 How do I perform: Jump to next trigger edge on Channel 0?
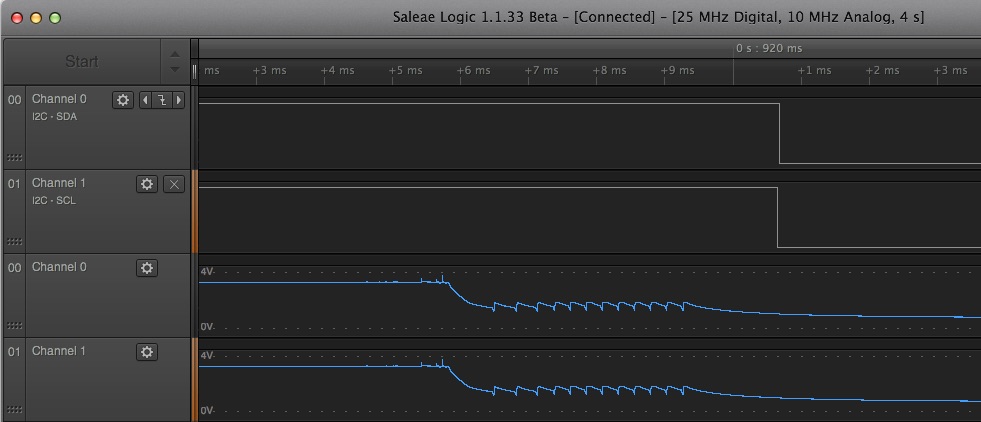point(179,100)
